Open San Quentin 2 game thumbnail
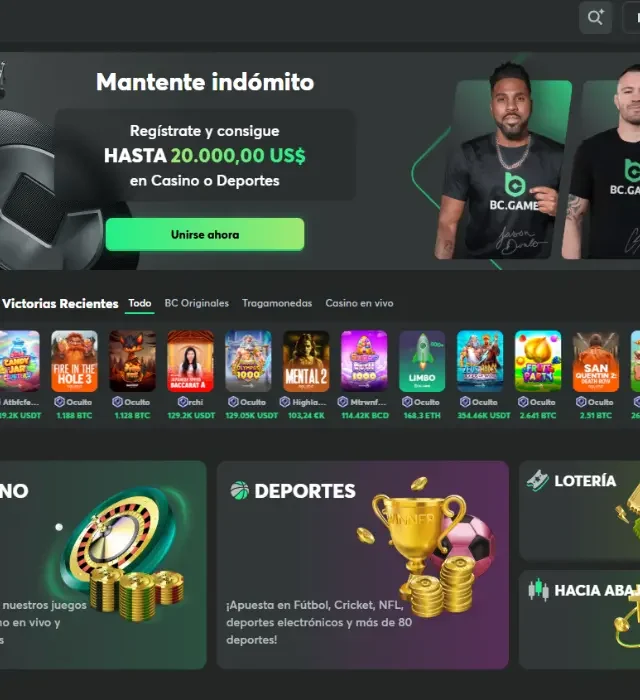Viewport: 640px width, 700px height. [596, 361]
